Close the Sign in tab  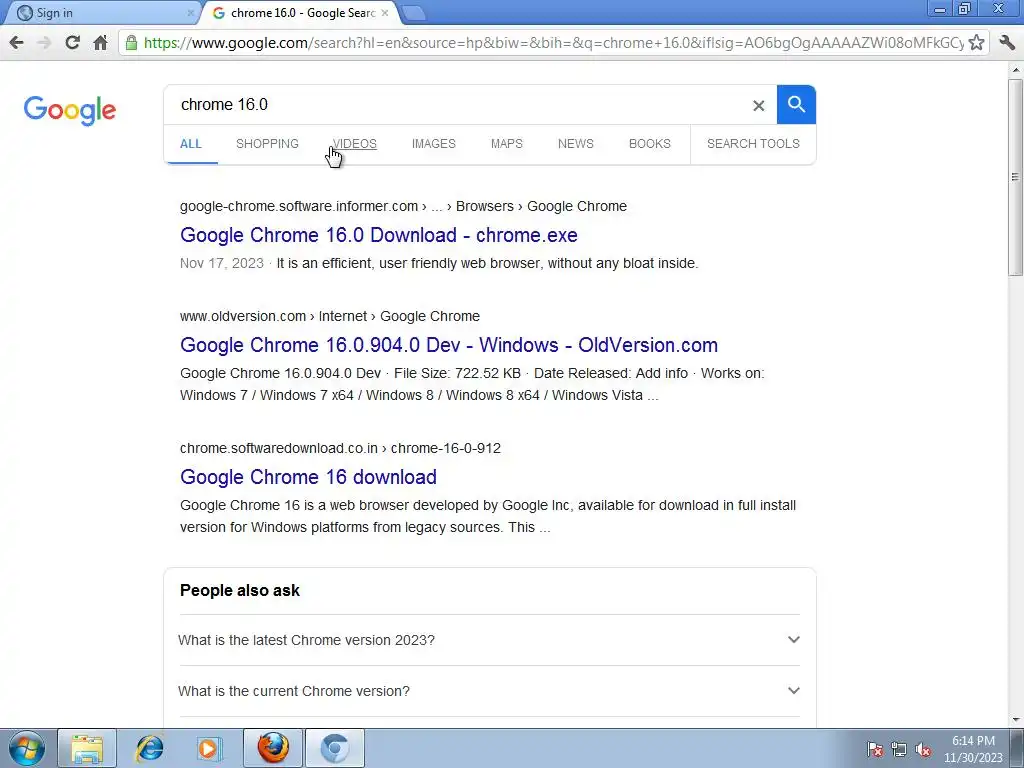[191, 12]
